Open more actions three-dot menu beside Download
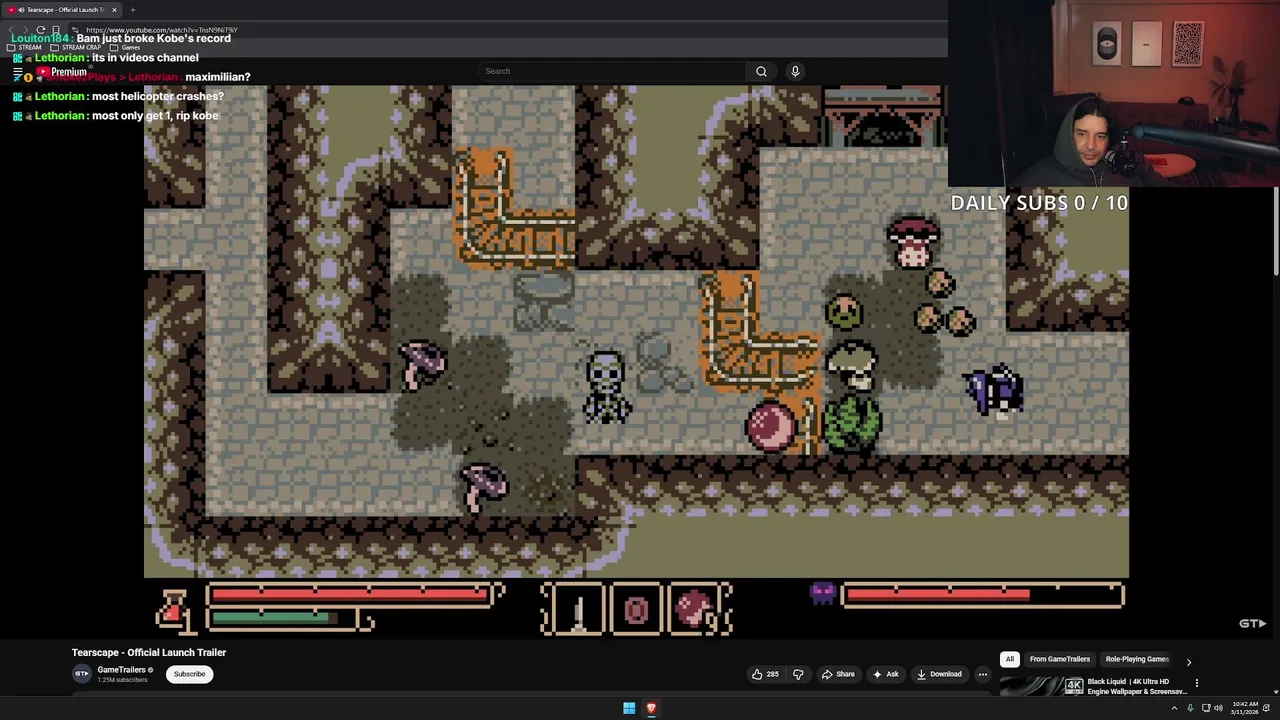This screenshot has width=1280, height=720. pyautogui.click(x=982, y=674)
